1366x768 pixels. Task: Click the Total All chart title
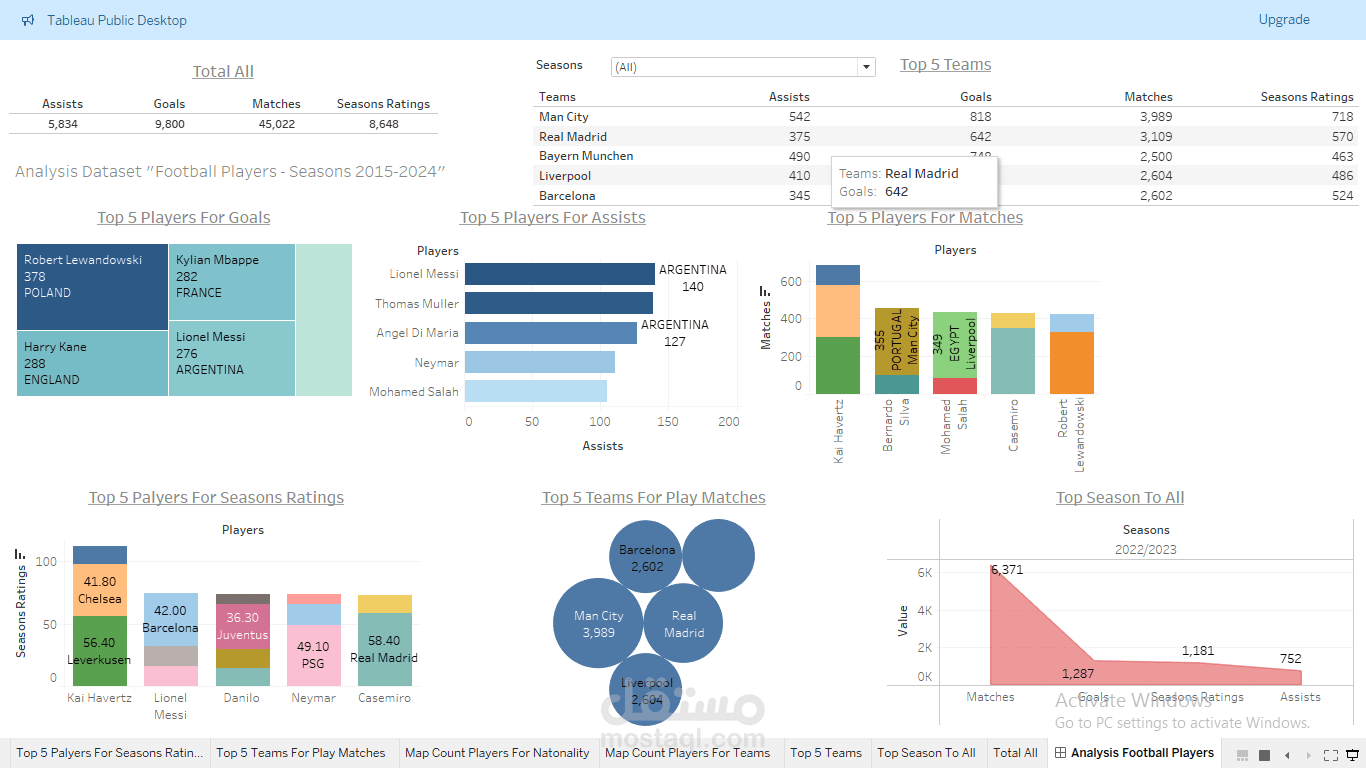(x=223, y=71)
